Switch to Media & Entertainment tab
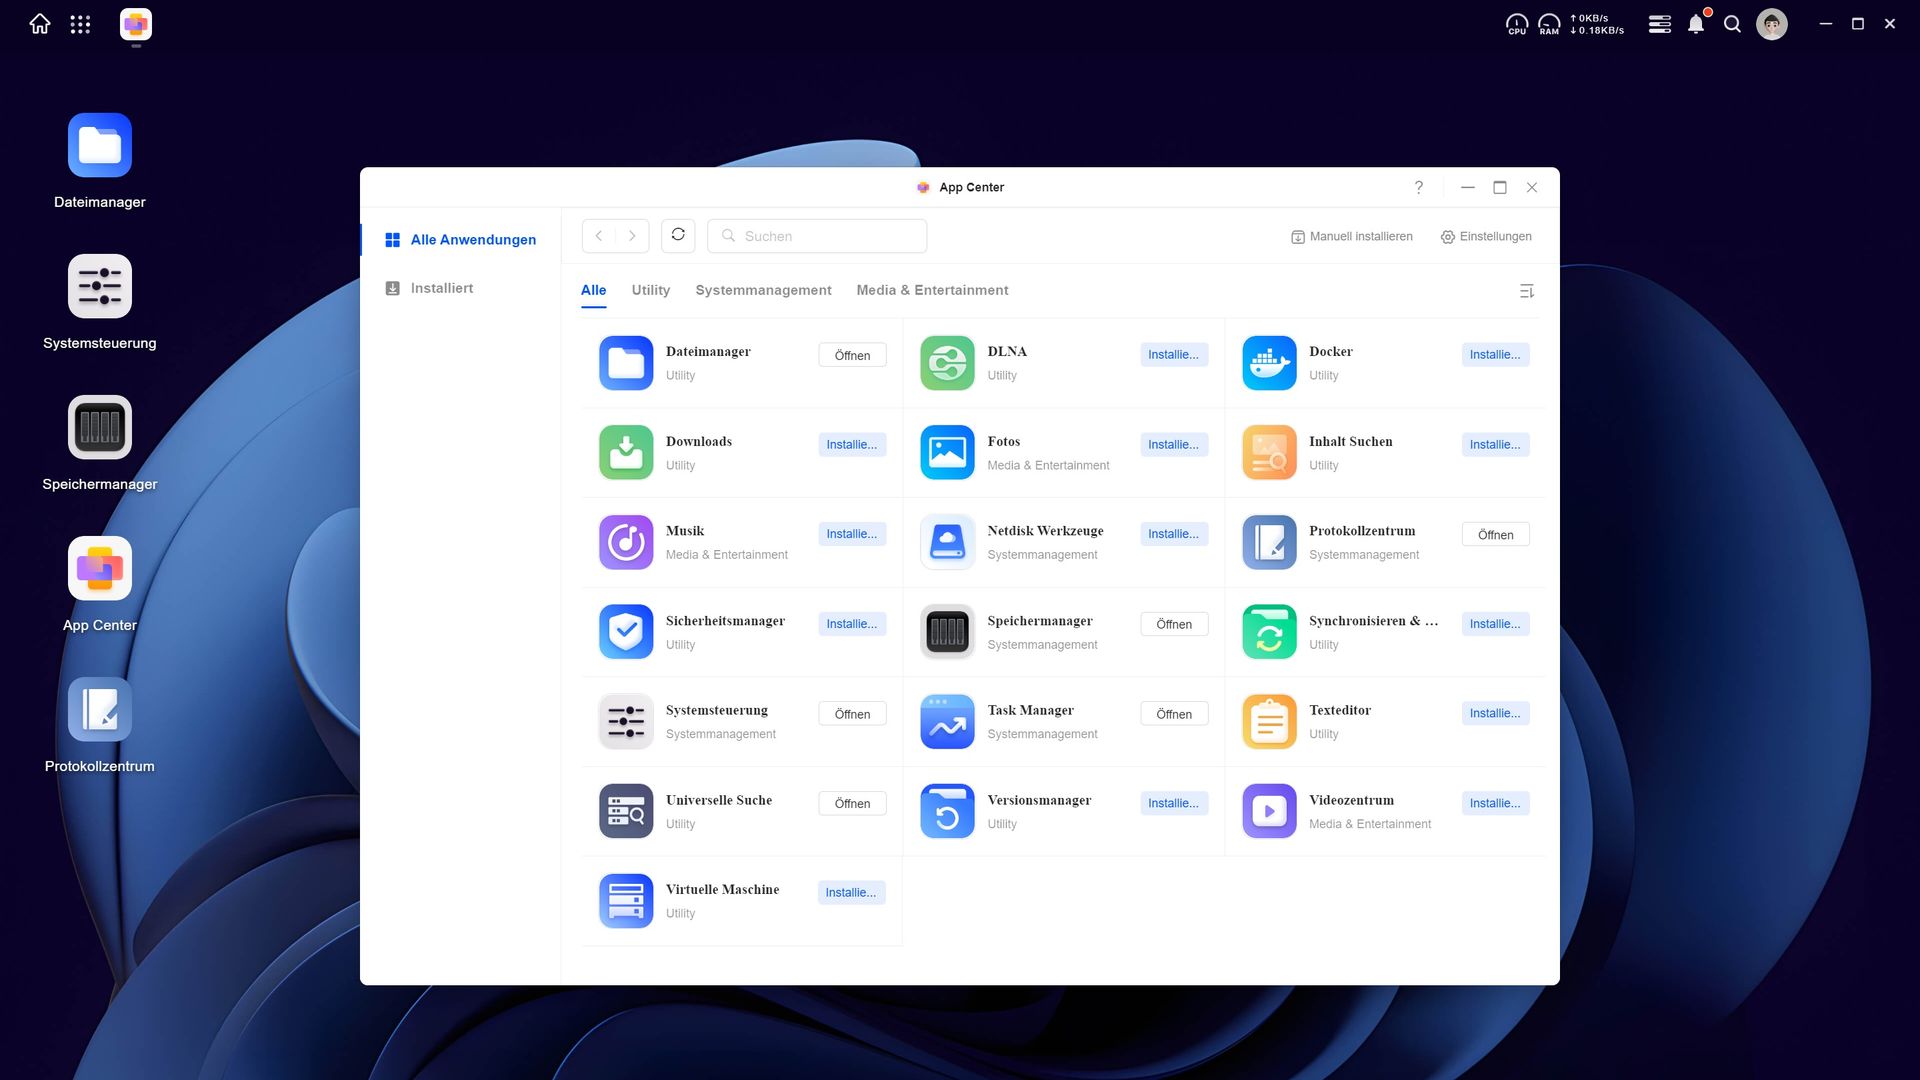The width and height of the screenshot is (1920, 1080). pos(932,290)
